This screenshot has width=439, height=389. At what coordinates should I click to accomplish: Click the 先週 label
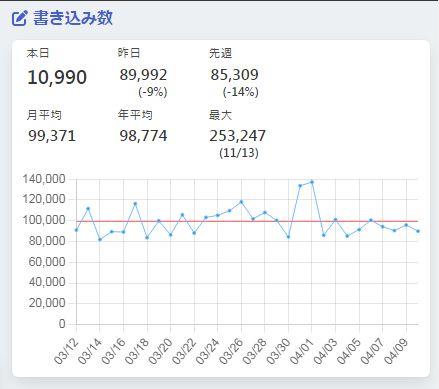point(220,53)
